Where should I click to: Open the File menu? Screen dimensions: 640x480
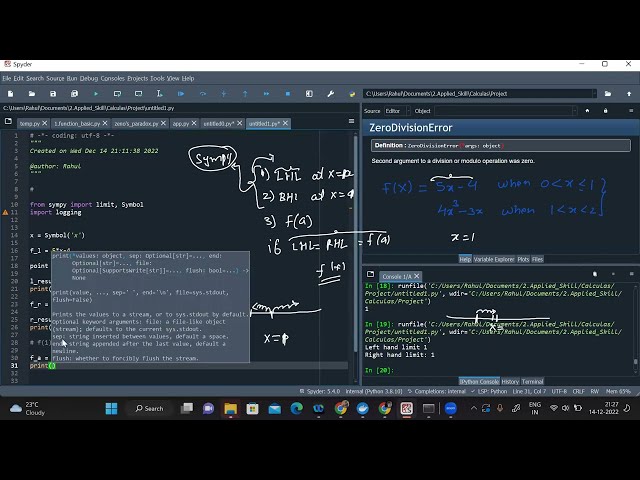(x=7, y=78)
